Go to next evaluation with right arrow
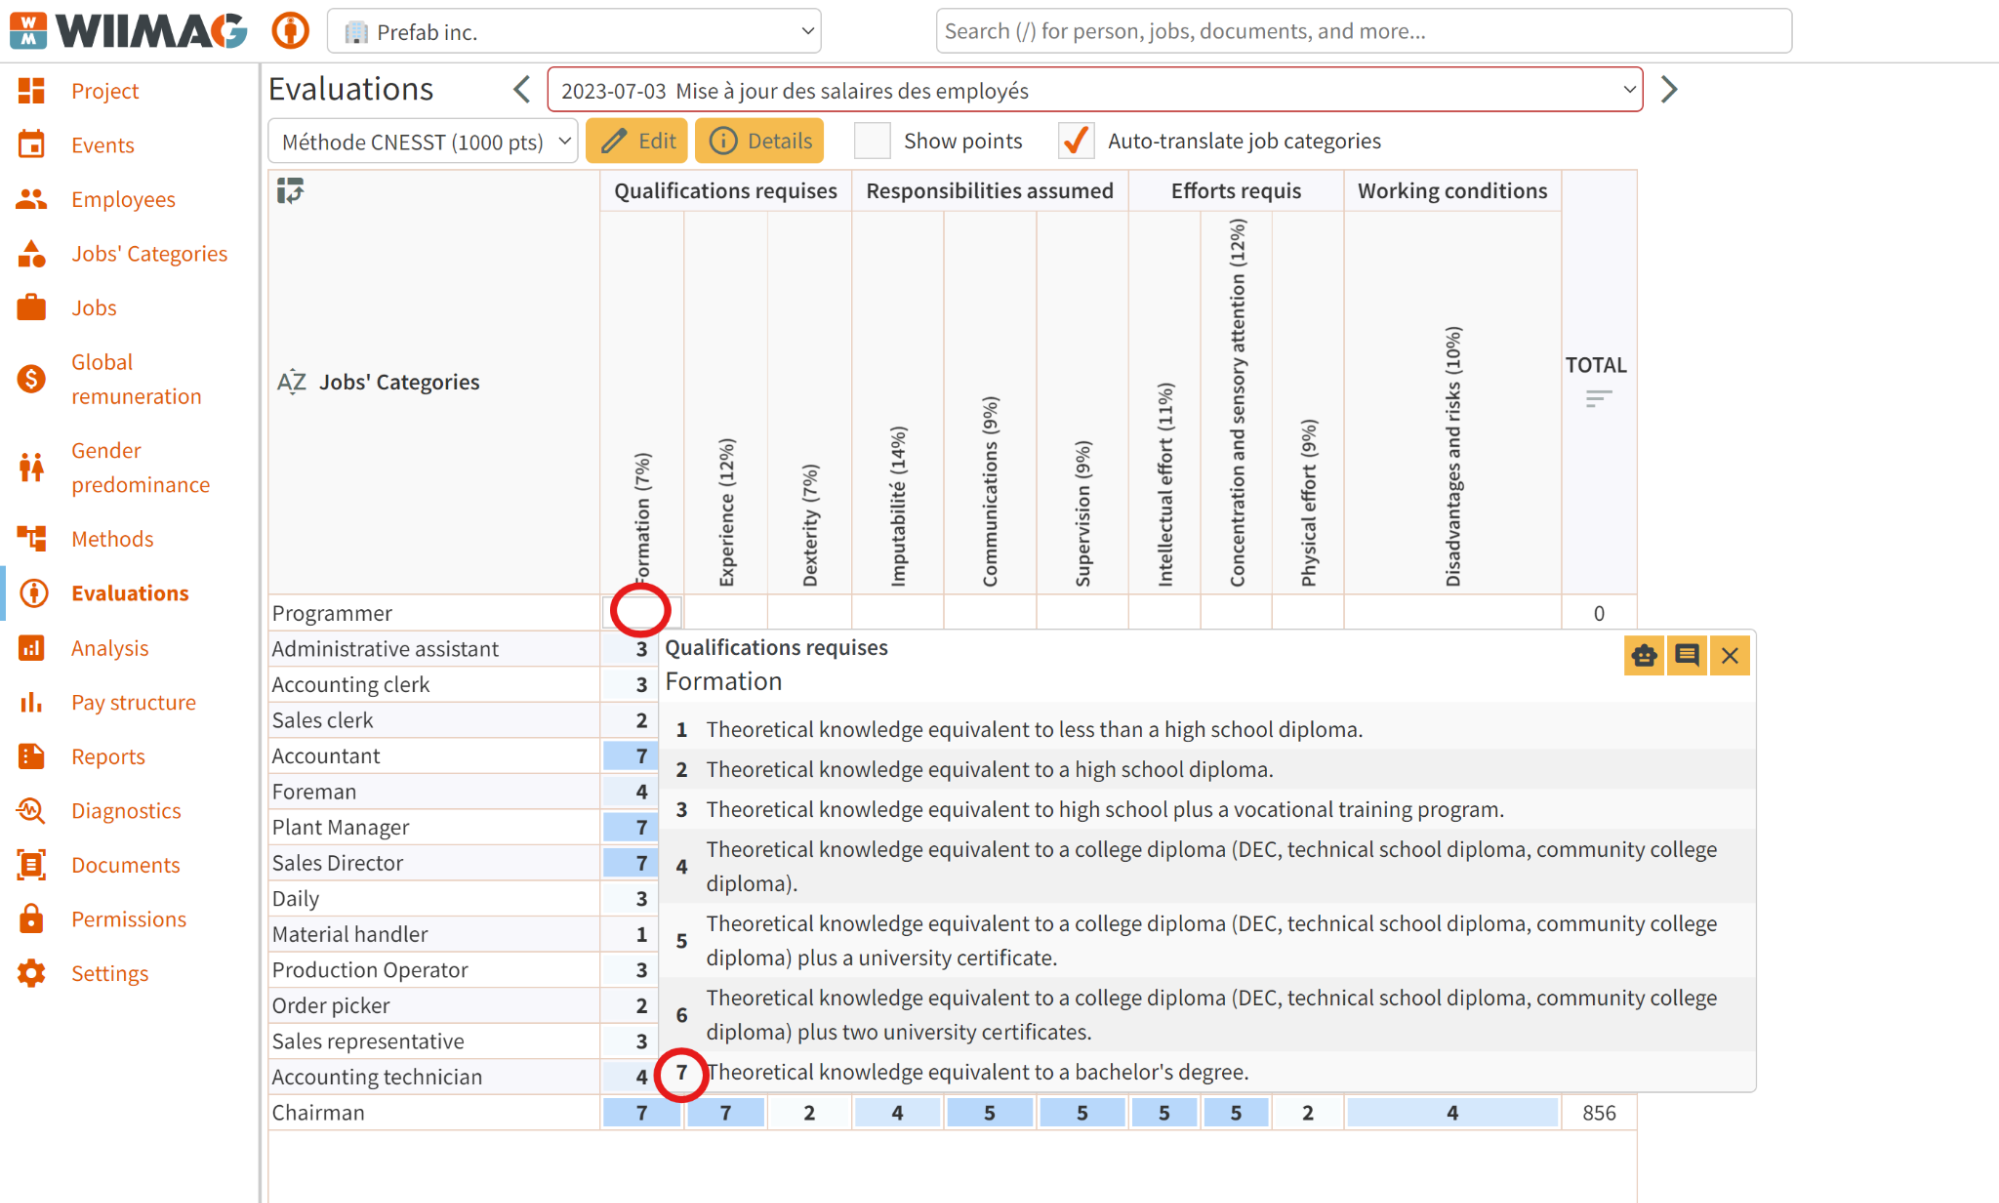This screenshot has width=1999, height=1203. (x=1669, y=90)
